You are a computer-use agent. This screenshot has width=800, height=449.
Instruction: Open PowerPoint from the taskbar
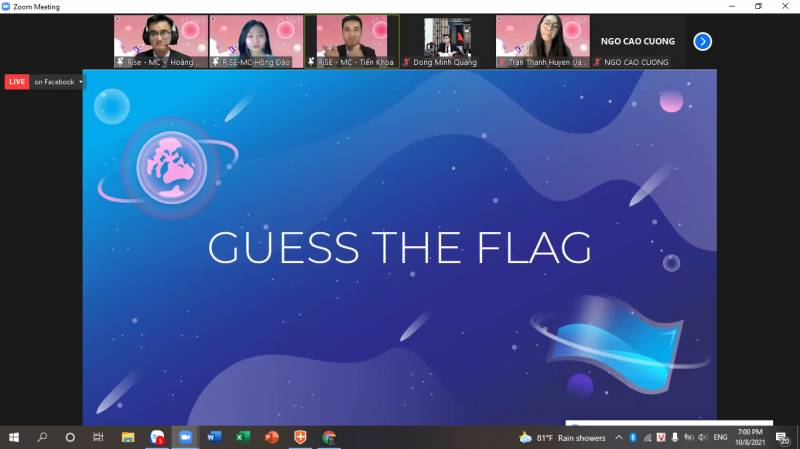tap(271, 437)
